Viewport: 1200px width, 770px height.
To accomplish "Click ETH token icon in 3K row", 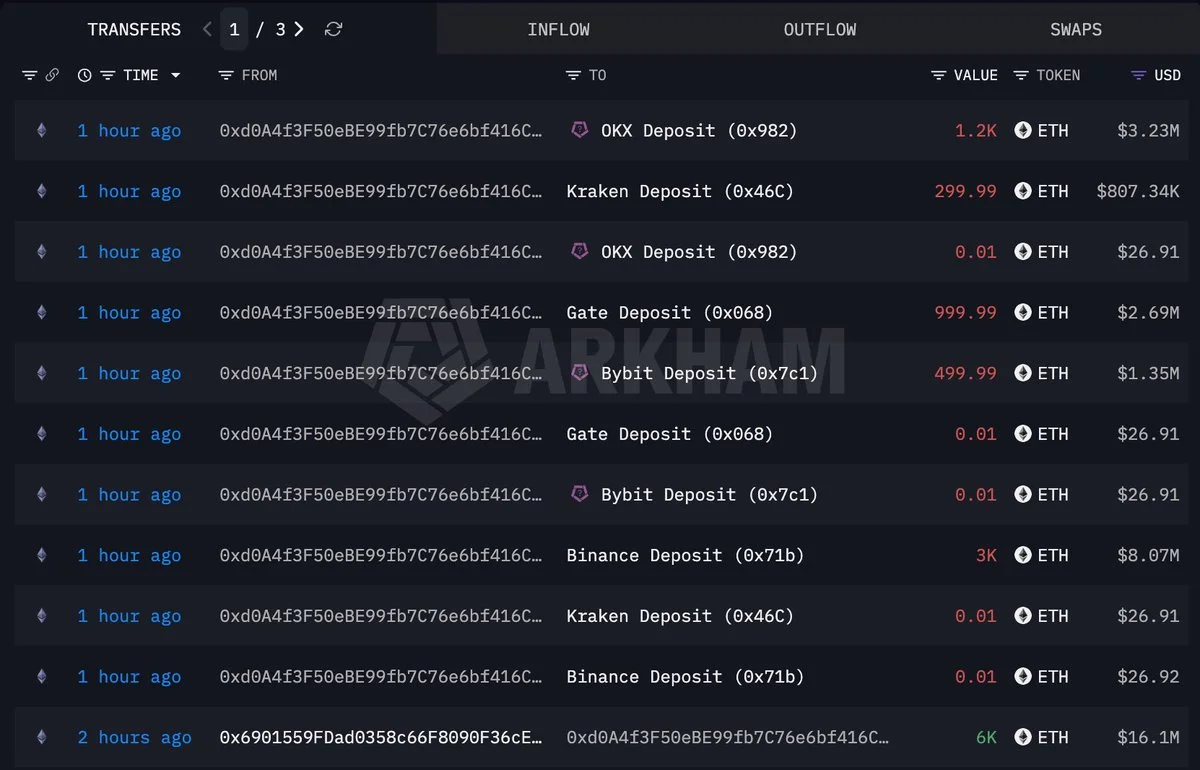I will [1022, 555].
